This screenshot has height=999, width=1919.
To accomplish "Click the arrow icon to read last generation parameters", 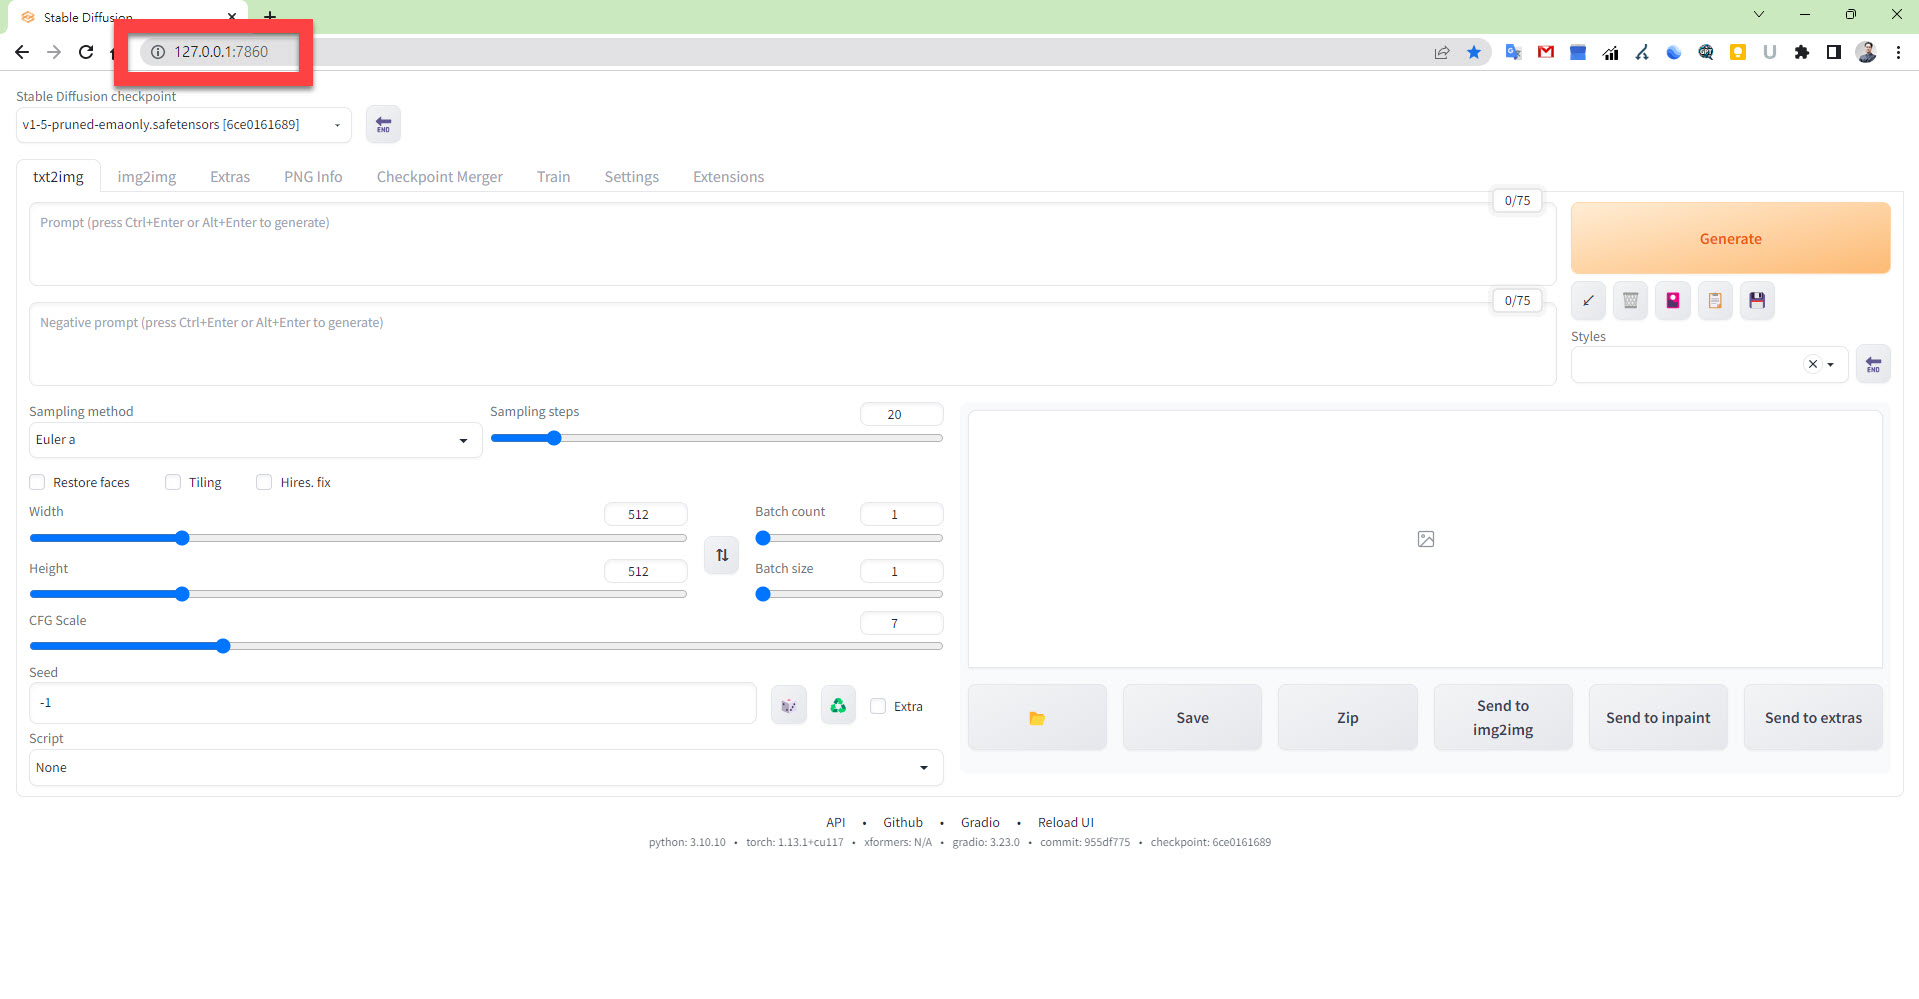I will tap(1588, 301).
